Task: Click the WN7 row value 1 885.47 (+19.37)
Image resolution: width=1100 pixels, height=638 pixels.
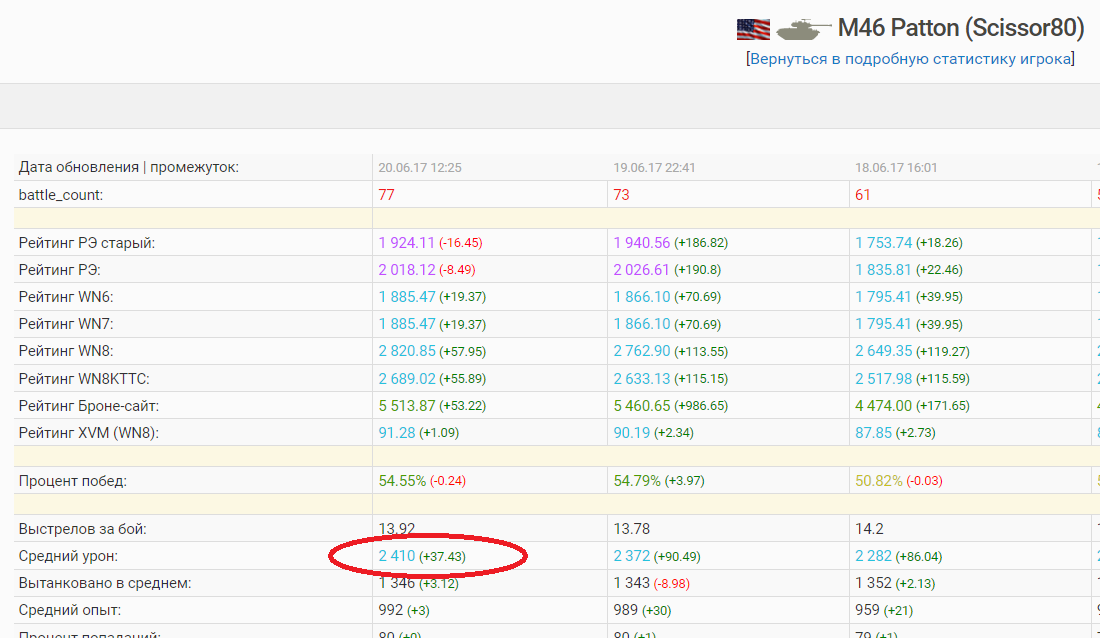Action: coord(432,324)
